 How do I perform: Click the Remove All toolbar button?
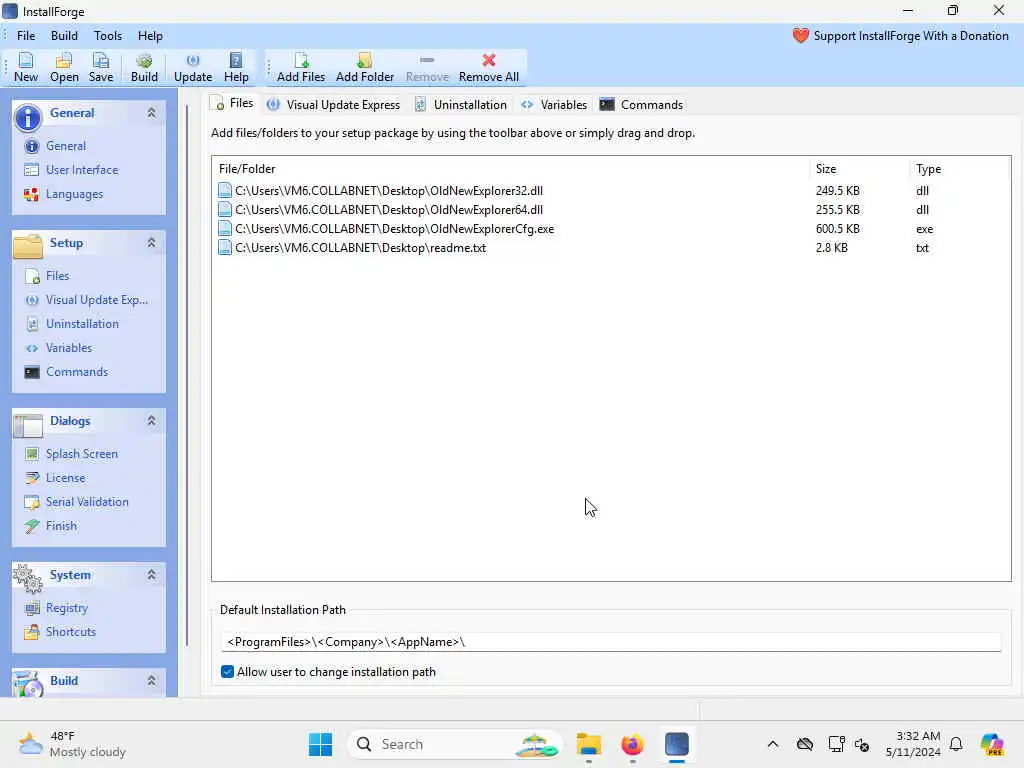coord(488,68)
